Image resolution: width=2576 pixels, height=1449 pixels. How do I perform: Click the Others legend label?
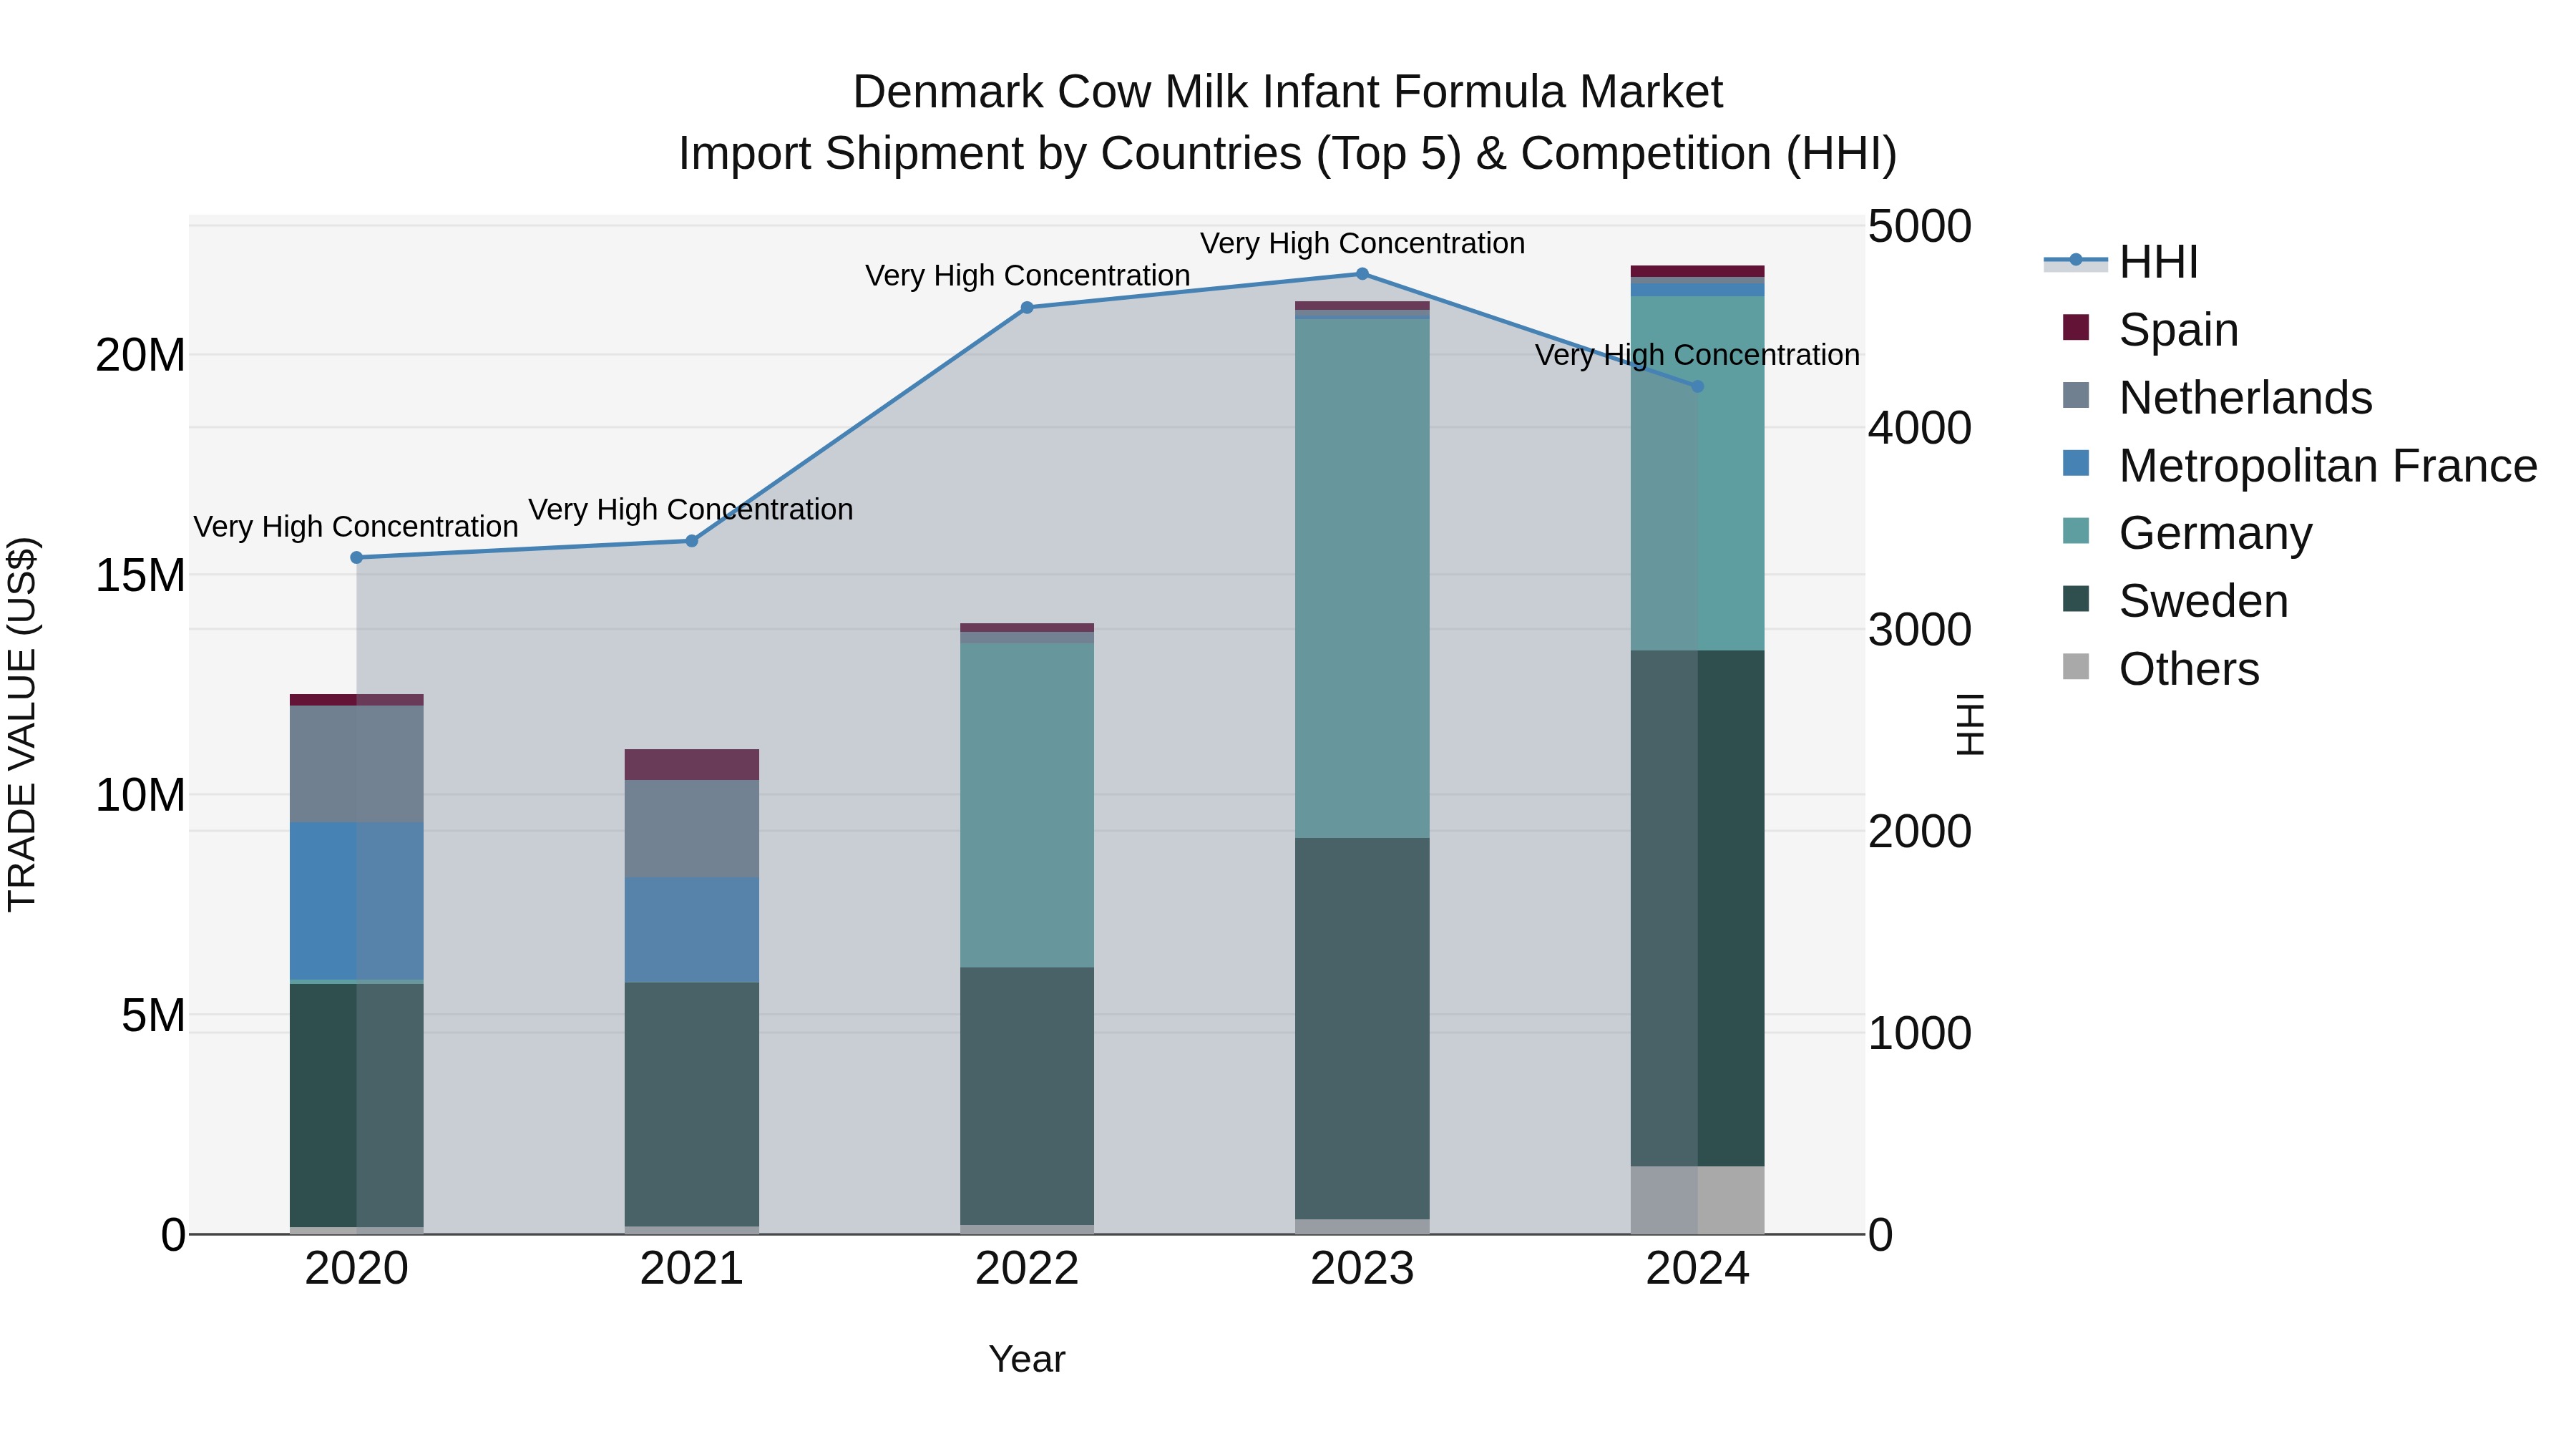[2189, 669]
